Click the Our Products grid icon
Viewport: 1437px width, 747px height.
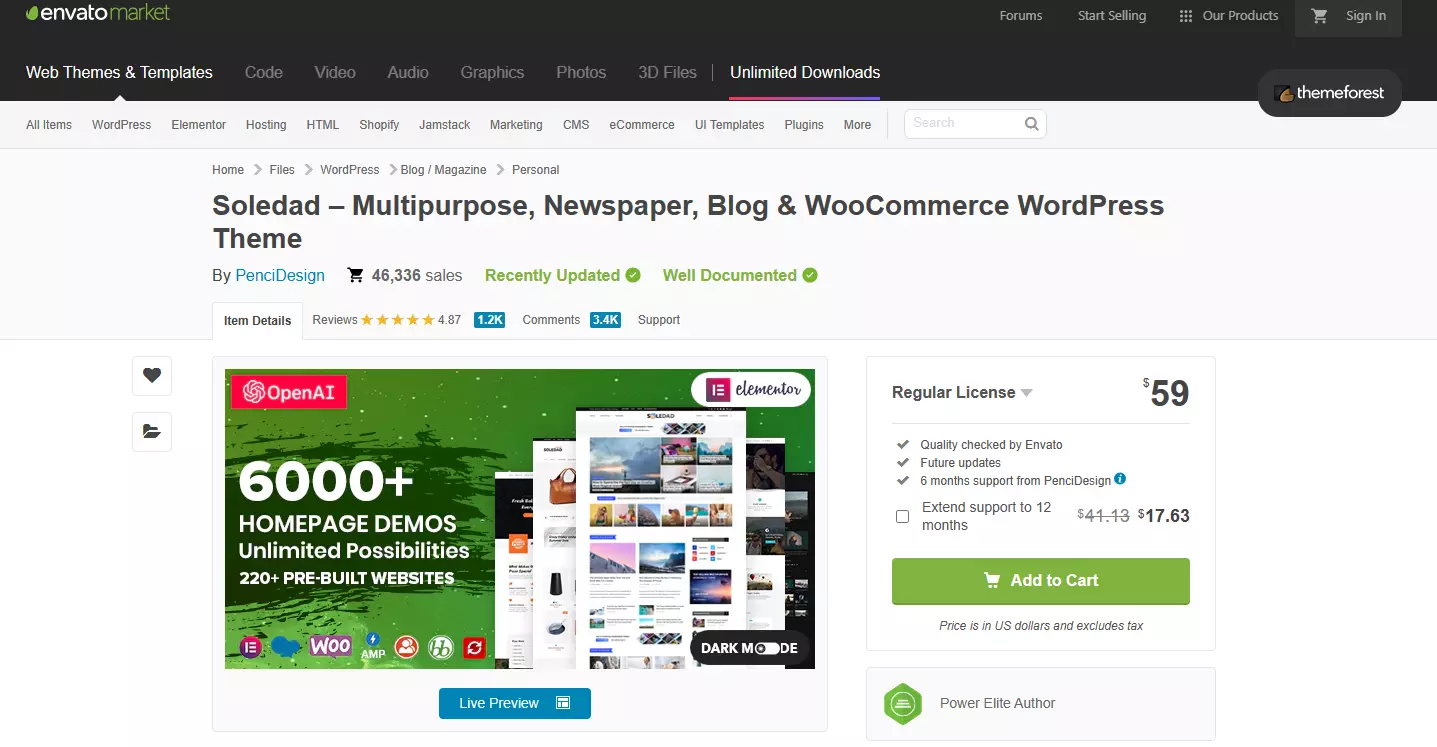pos(1186,16)
